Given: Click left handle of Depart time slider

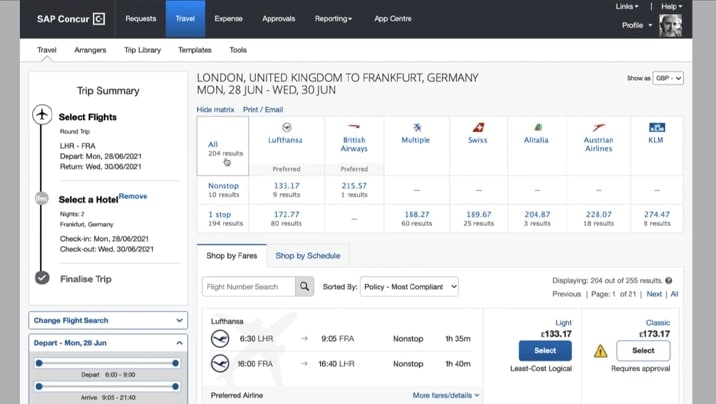Looking at the screenshot, I should (39, 363).
